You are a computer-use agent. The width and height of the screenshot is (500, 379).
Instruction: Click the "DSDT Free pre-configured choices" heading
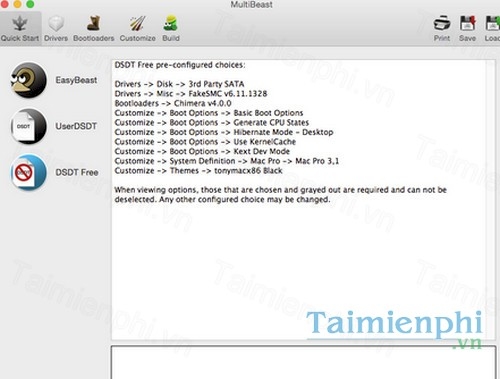pyautogui.click(x=180, y=65)
